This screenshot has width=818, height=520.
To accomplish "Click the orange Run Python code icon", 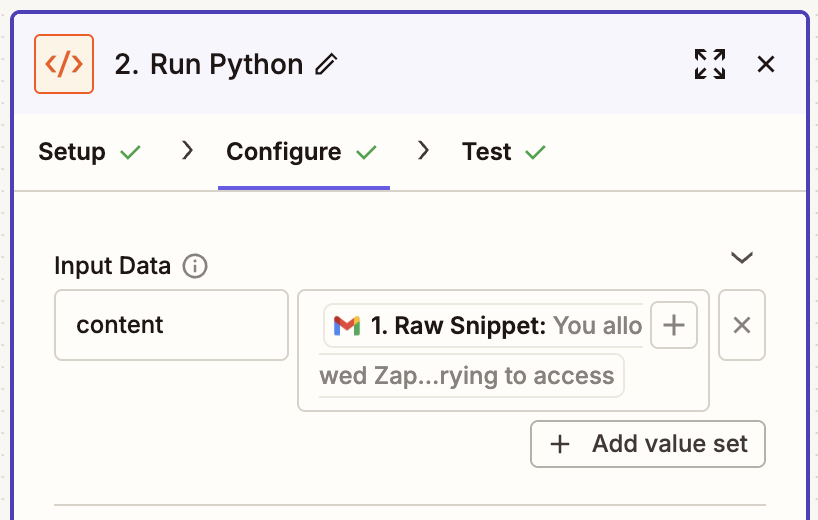I will [x=64, y=64].
